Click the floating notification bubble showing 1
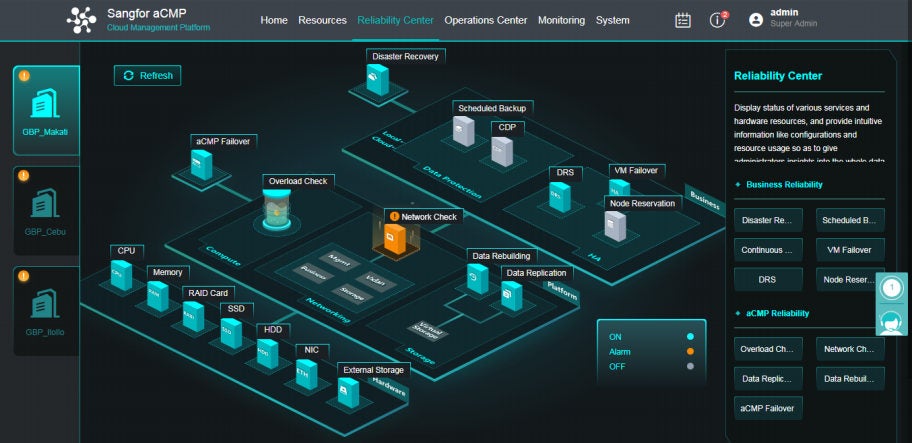 (891, 288)
